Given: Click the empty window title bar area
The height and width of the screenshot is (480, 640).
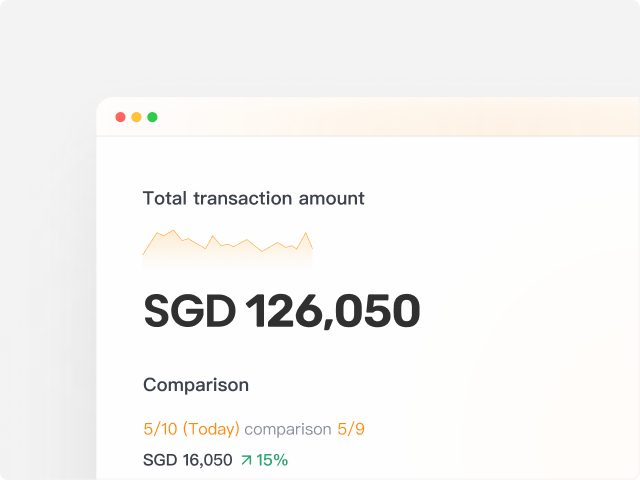Looking at the screenshot, I should (400, 117).
